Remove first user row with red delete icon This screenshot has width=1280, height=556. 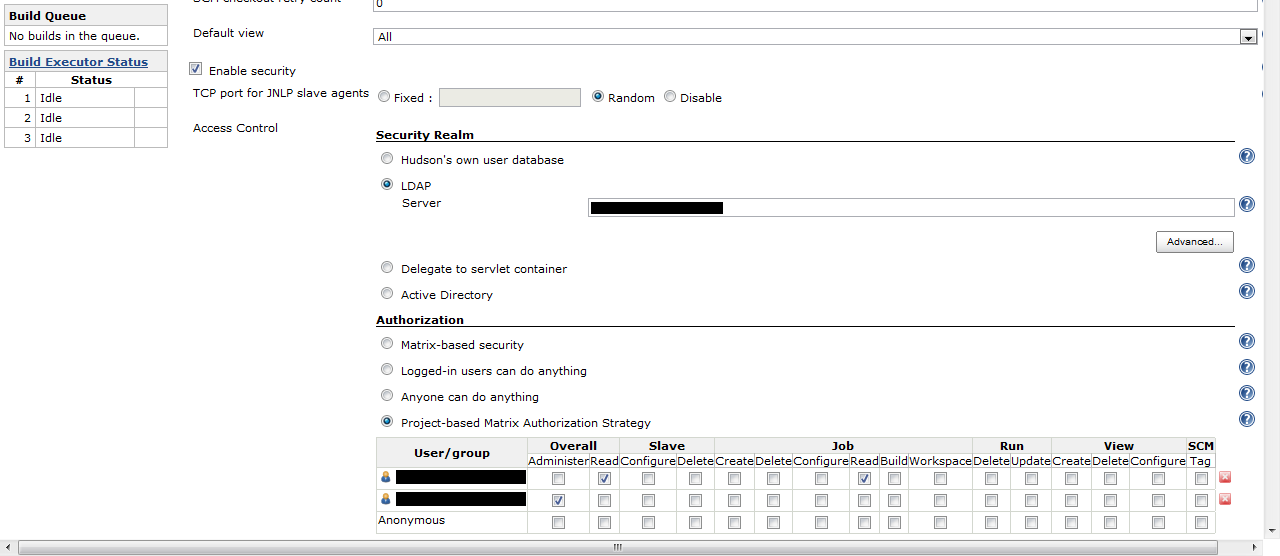[x=1225, y=478]
